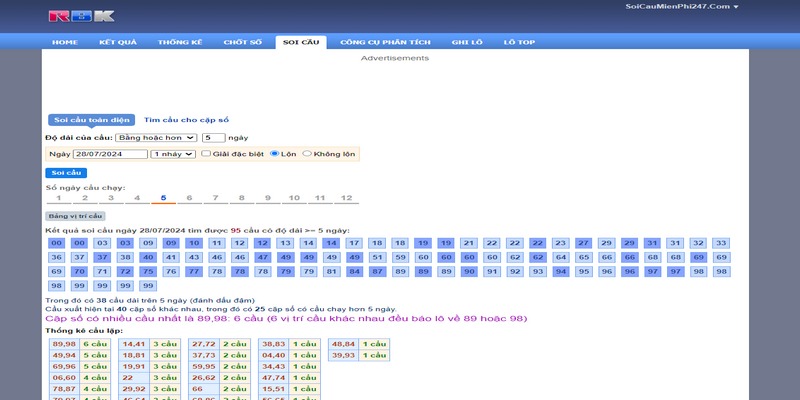Set số ngày cầu chạy to 8
Image resolution: width=800 pixels, height=400 pixels.
tap(241, 198)
